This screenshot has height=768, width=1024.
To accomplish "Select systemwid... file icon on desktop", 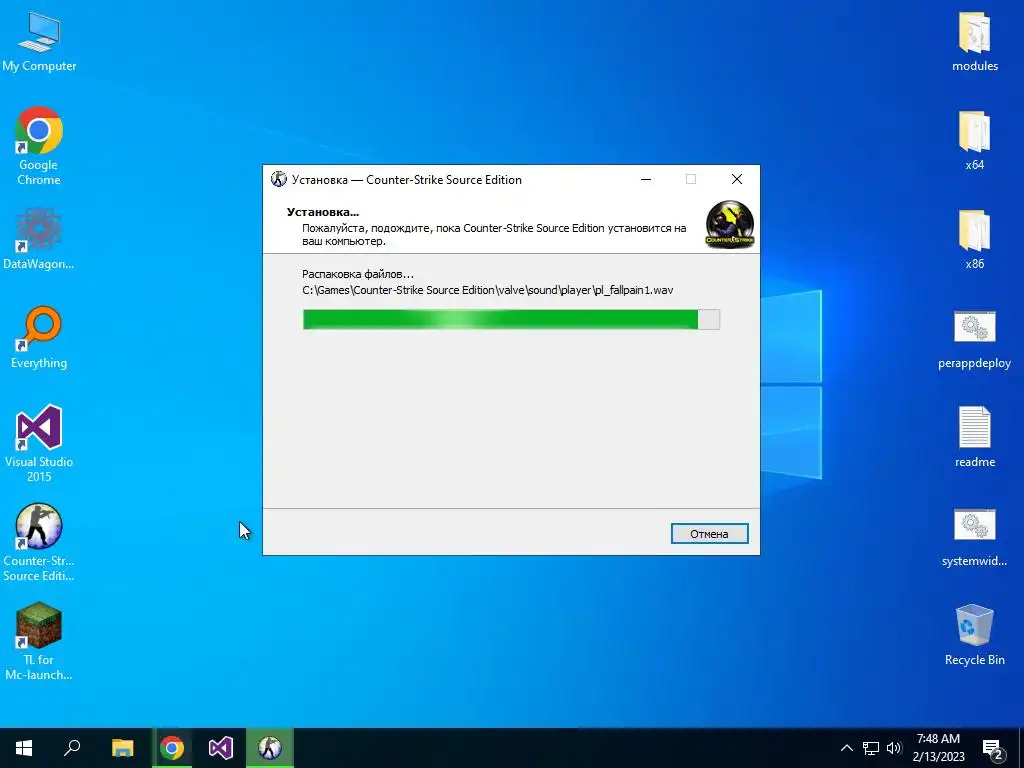I will point(974,537).
